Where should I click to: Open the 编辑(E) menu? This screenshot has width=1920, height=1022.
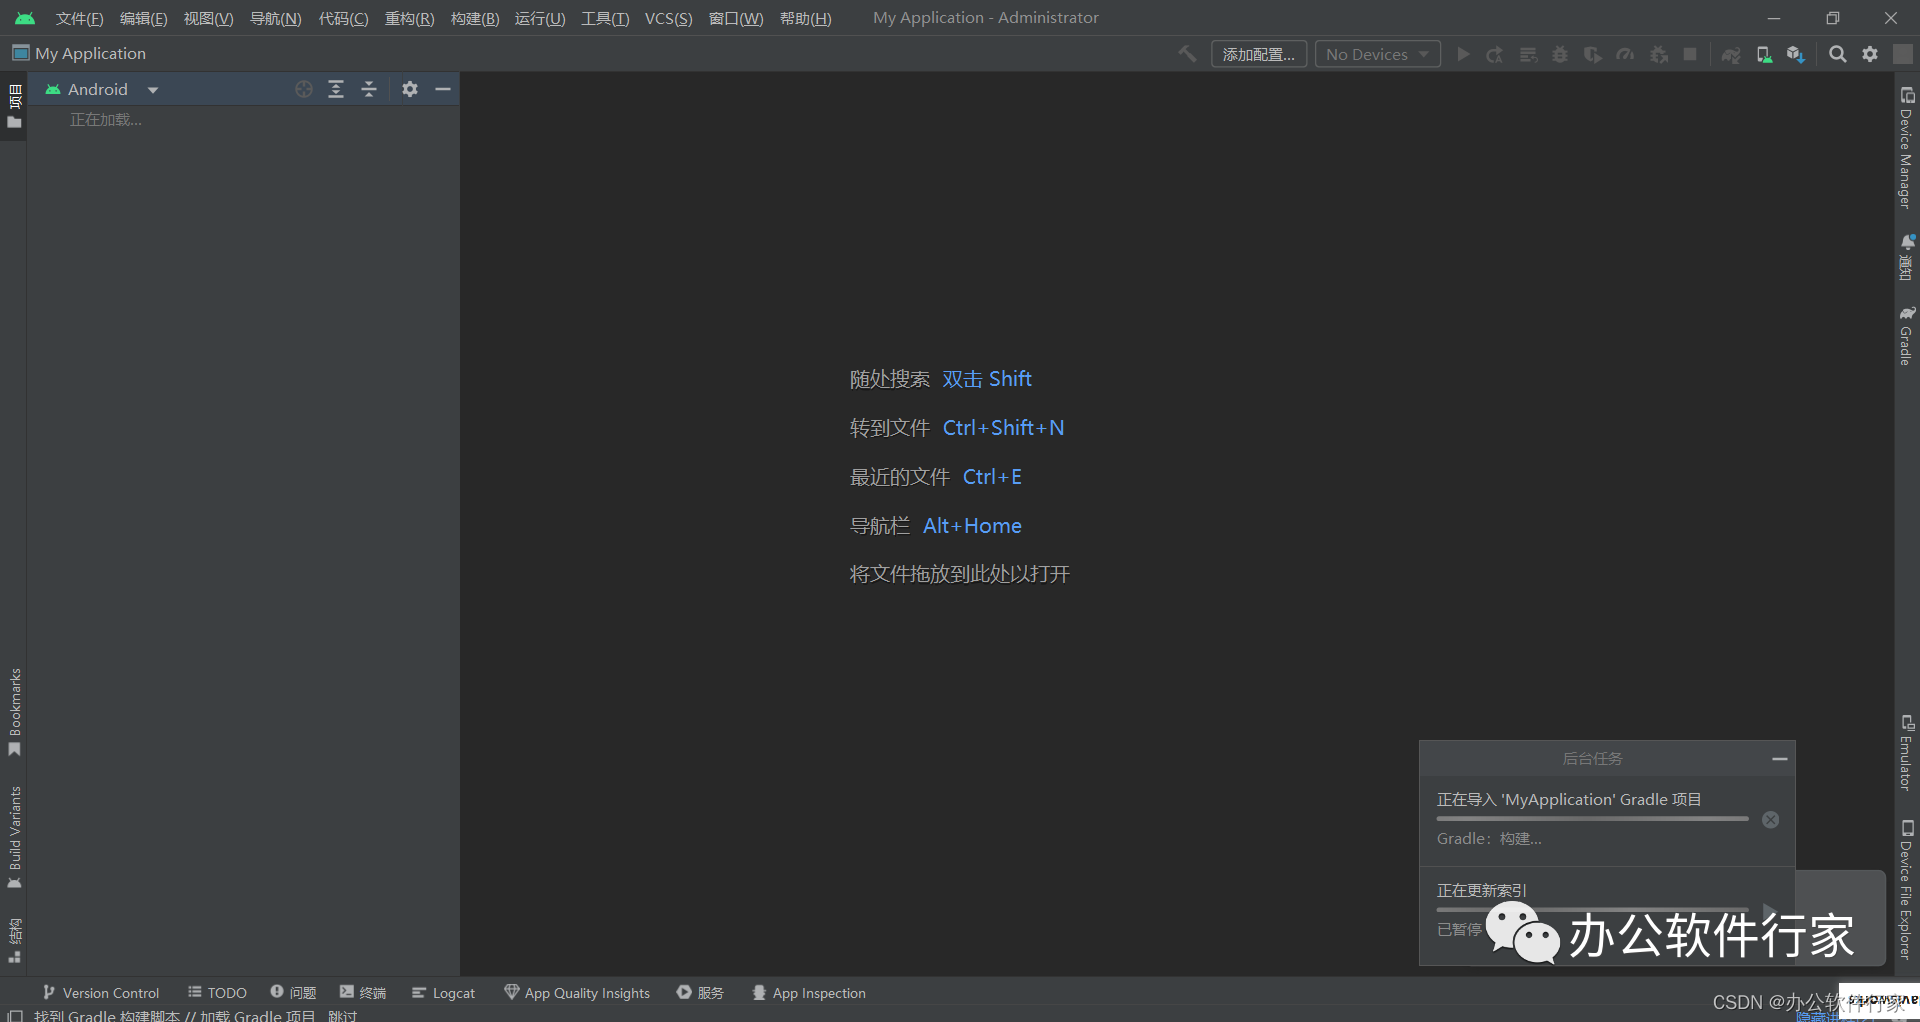[x=143, y=18]
